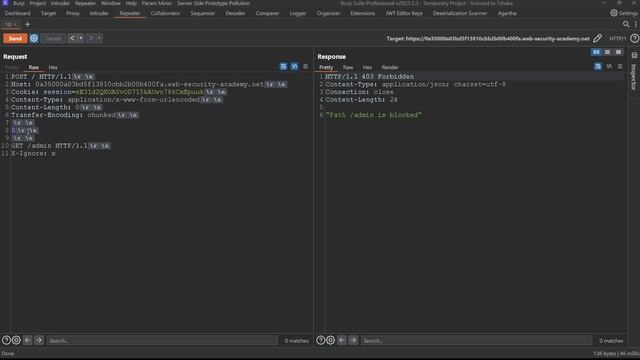
Task: Toggle response non-printable characters display
Action: (609, 67)
